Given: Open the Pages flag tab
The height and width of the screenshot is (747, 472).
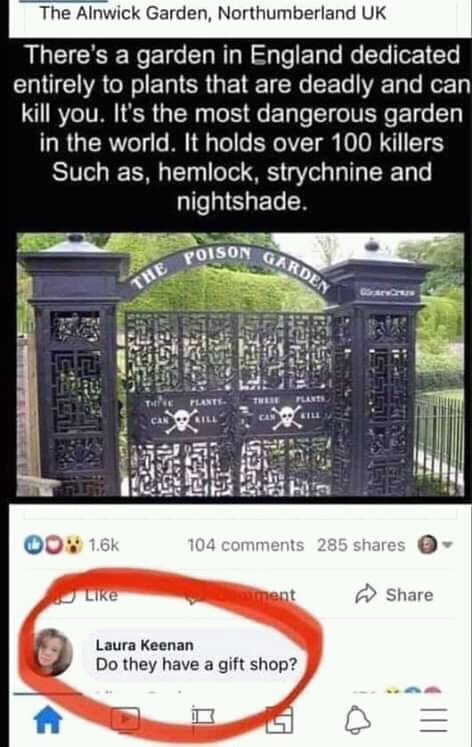Looking at the screenshot, I should (203, 719).
